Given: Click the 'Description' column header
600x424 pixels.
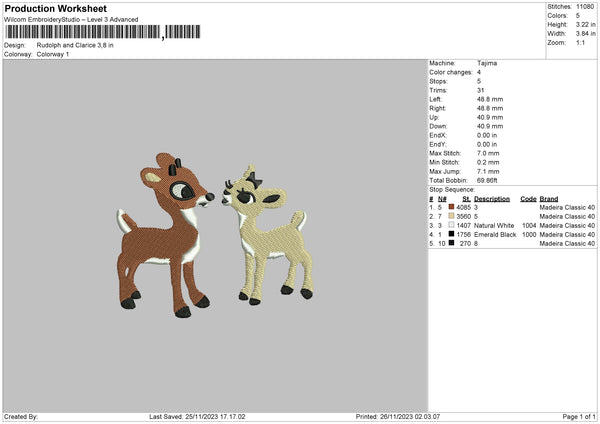Looking at the screenshot, I should coord(492,199).
